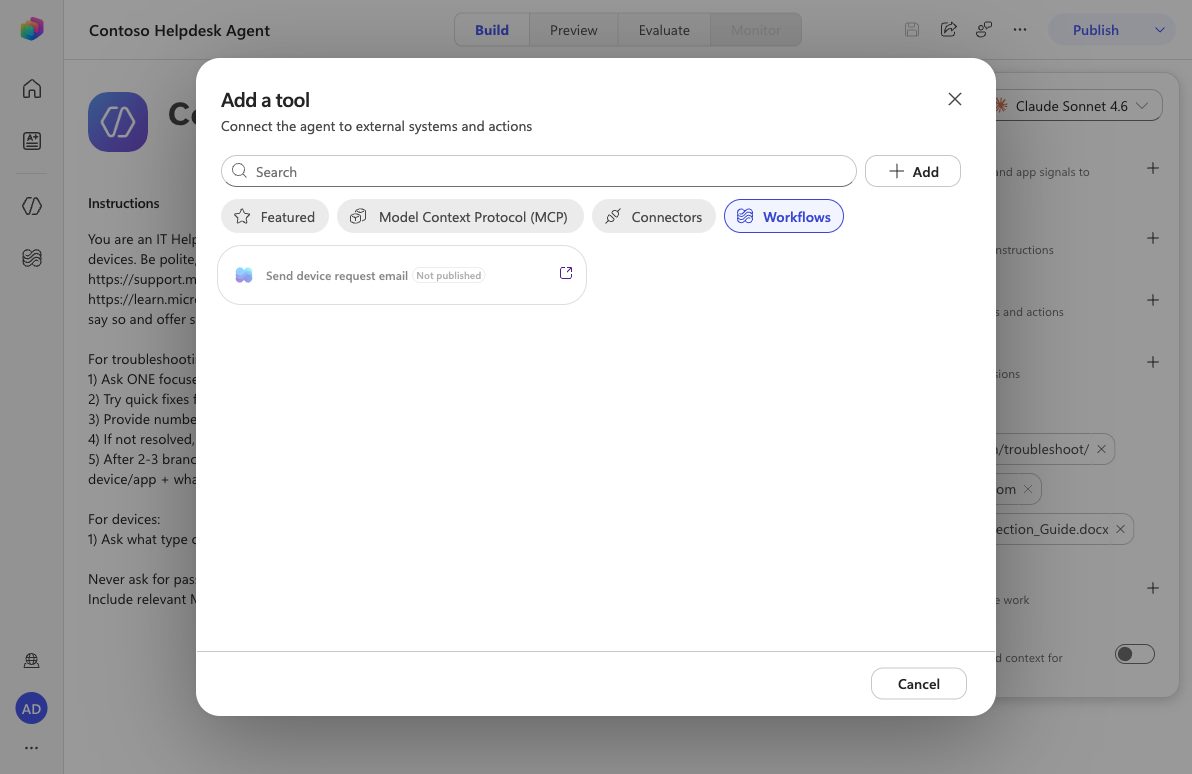The height and width of the screenshot is (774, 1192).
Task: Remove the ection_Guide.docx chip
Action: [x=1120, y=529]
